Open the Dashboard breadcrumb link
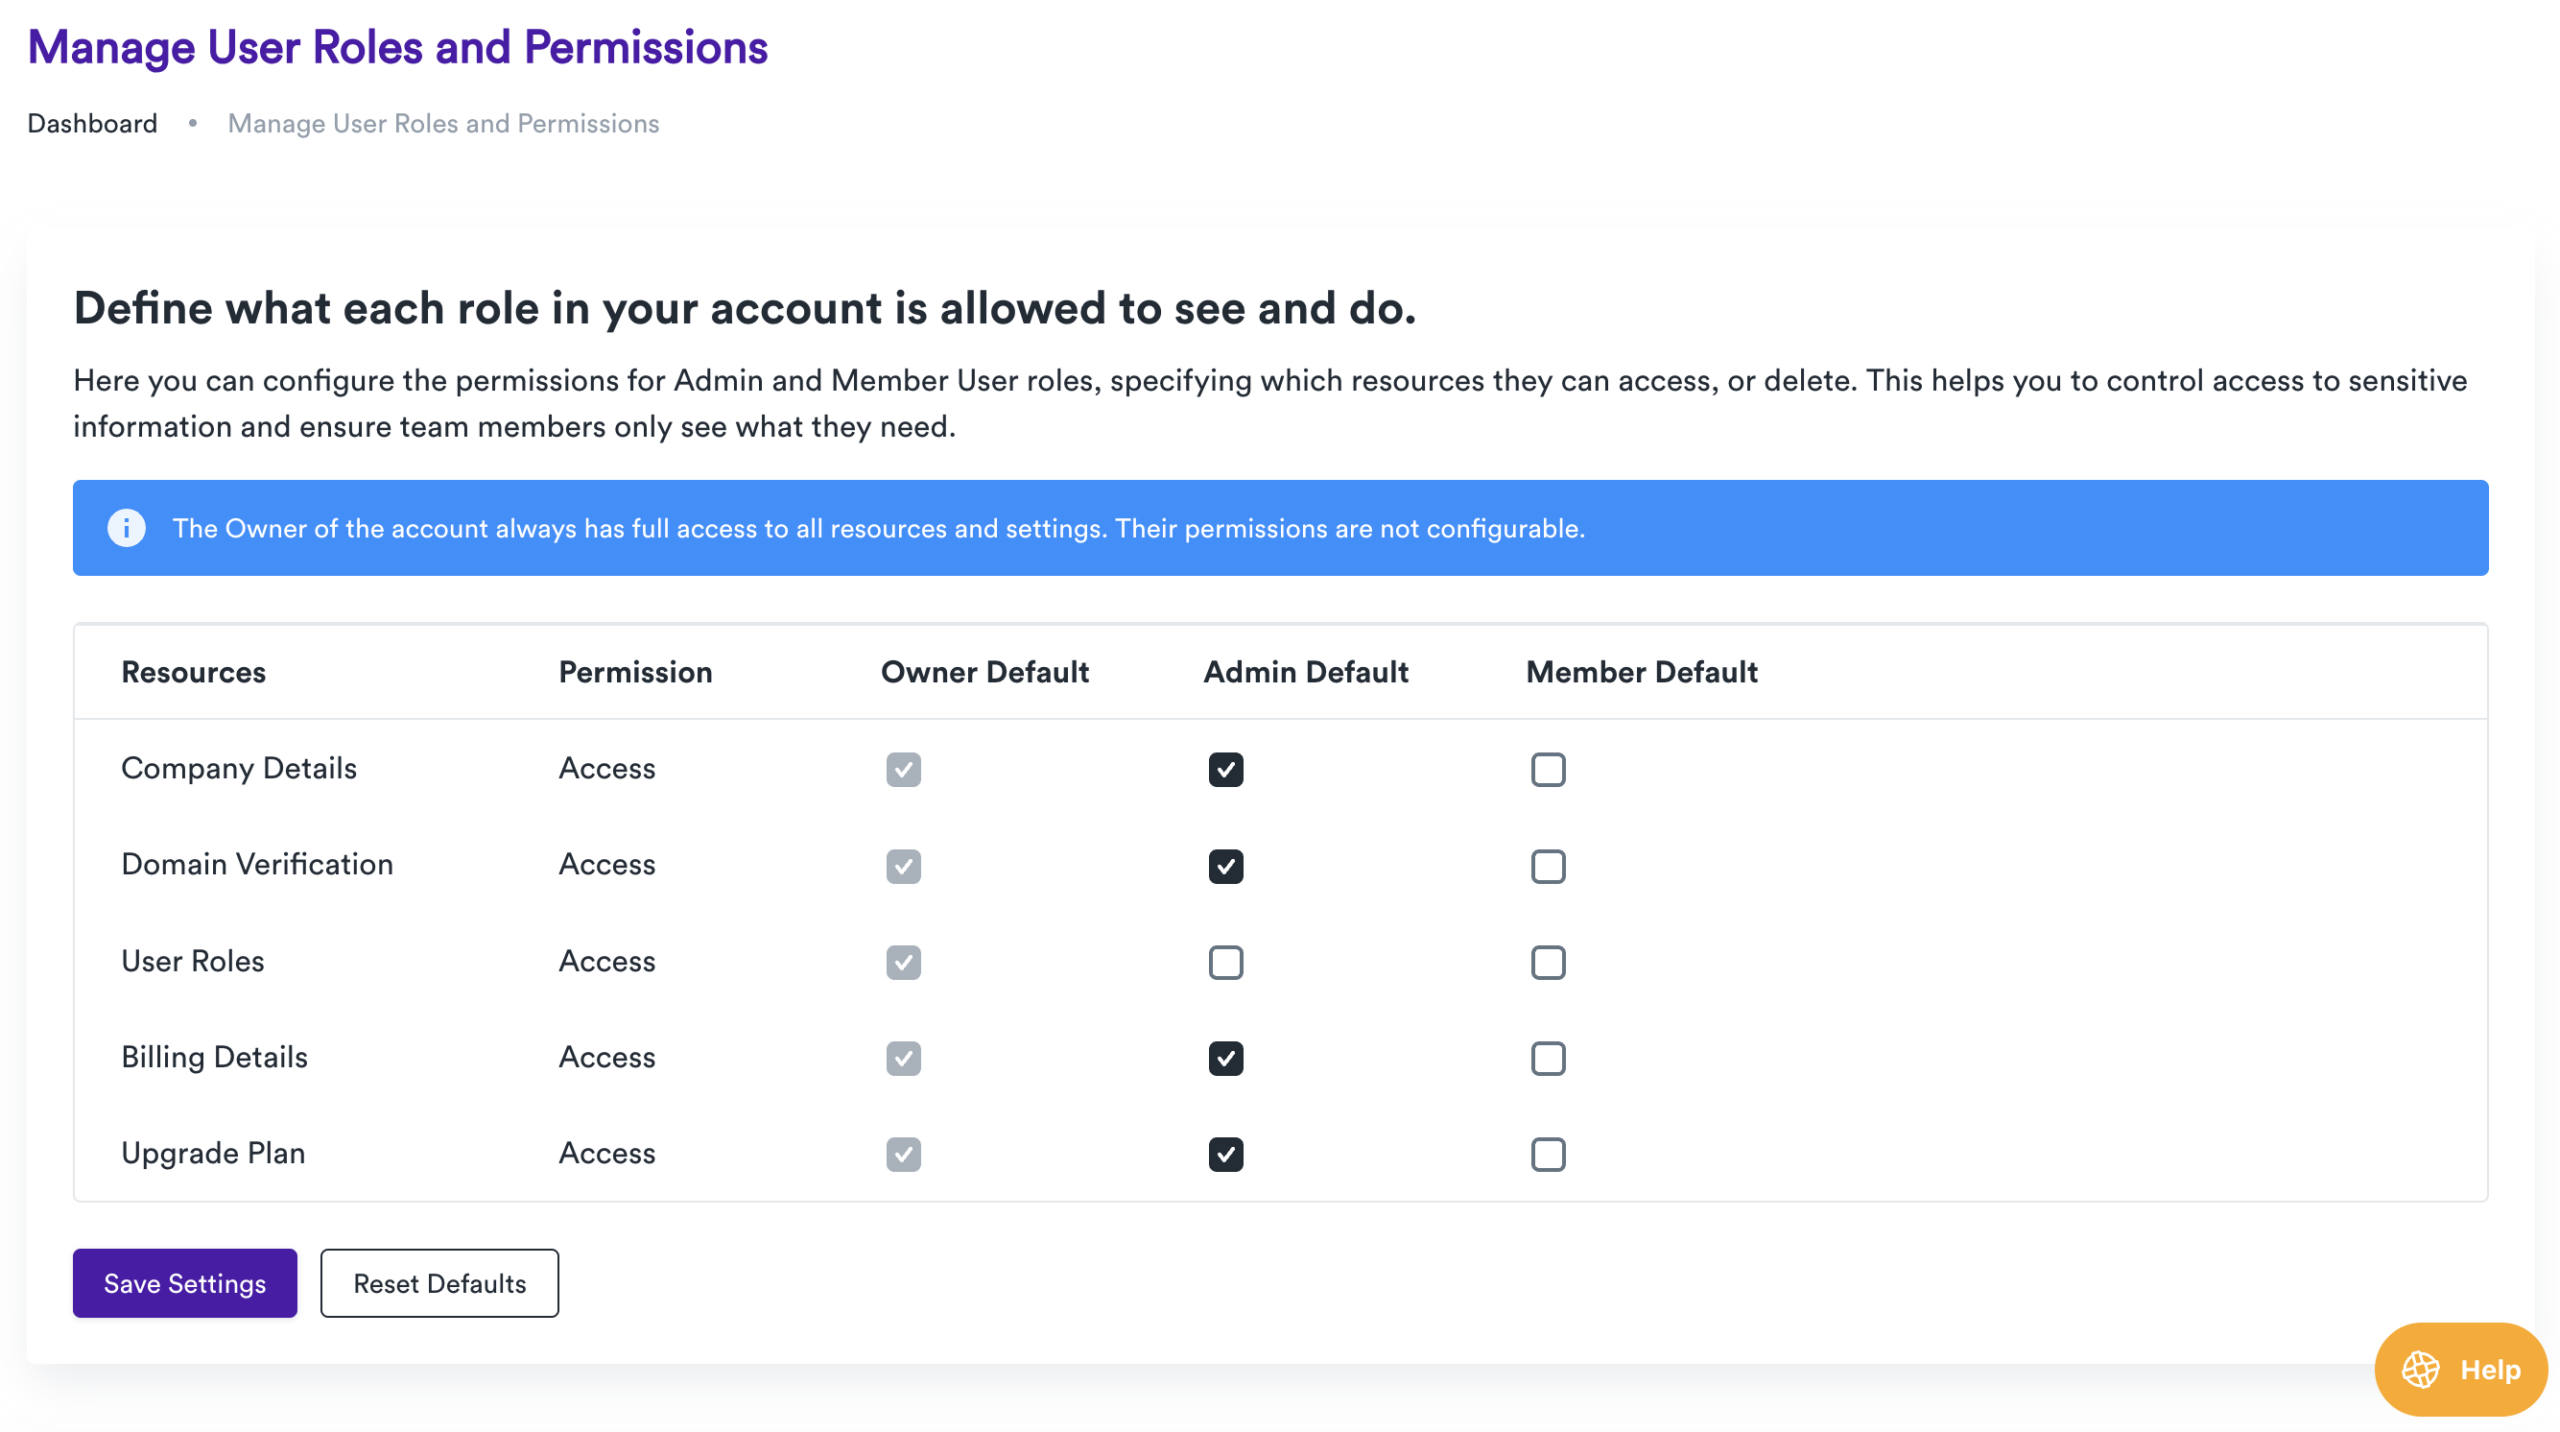2560x1432 pixels. (x=92, y=122)
